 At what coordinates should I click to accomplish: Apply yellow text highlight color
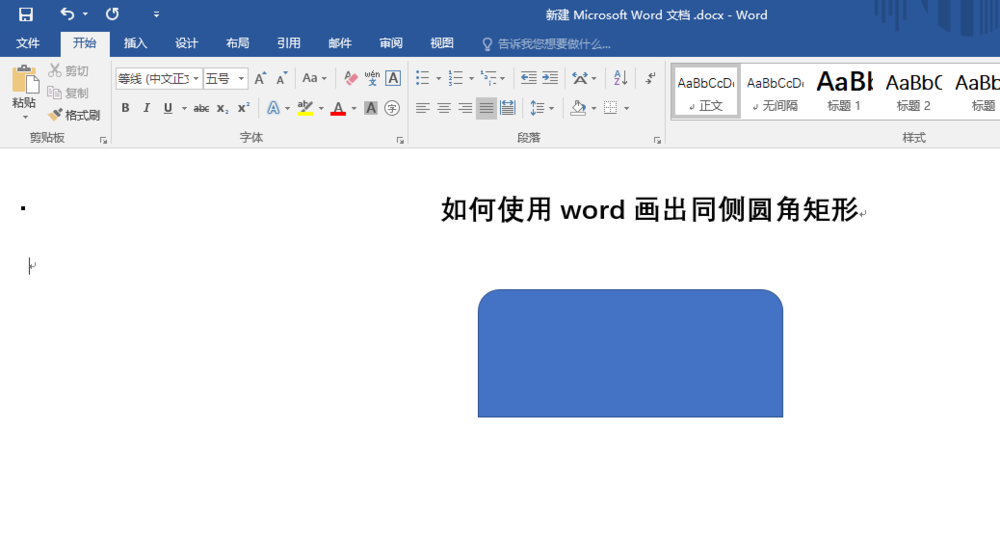[x=305, y=108]
